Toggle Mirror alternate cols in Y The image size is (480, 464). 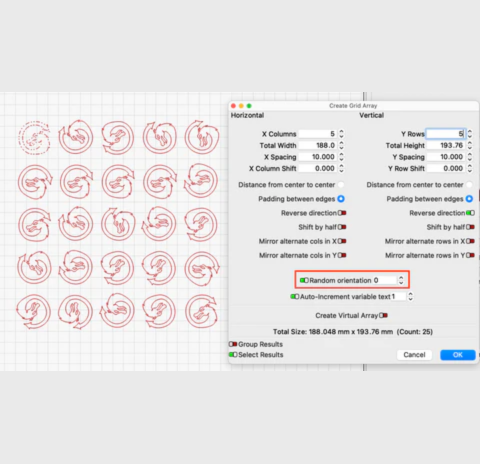point(342,255)
